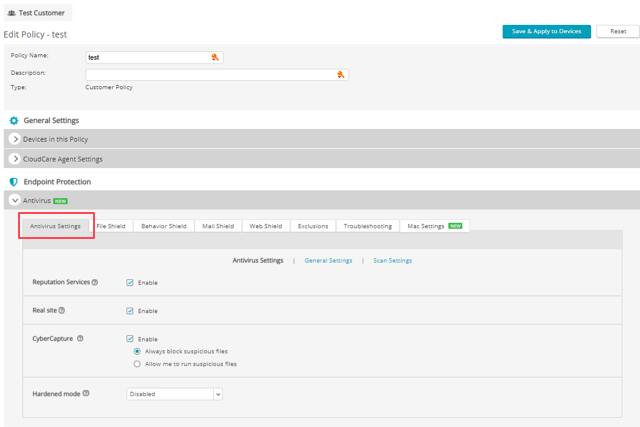
Task: Collapse the Antivirus section
Action: click(15, 201)
